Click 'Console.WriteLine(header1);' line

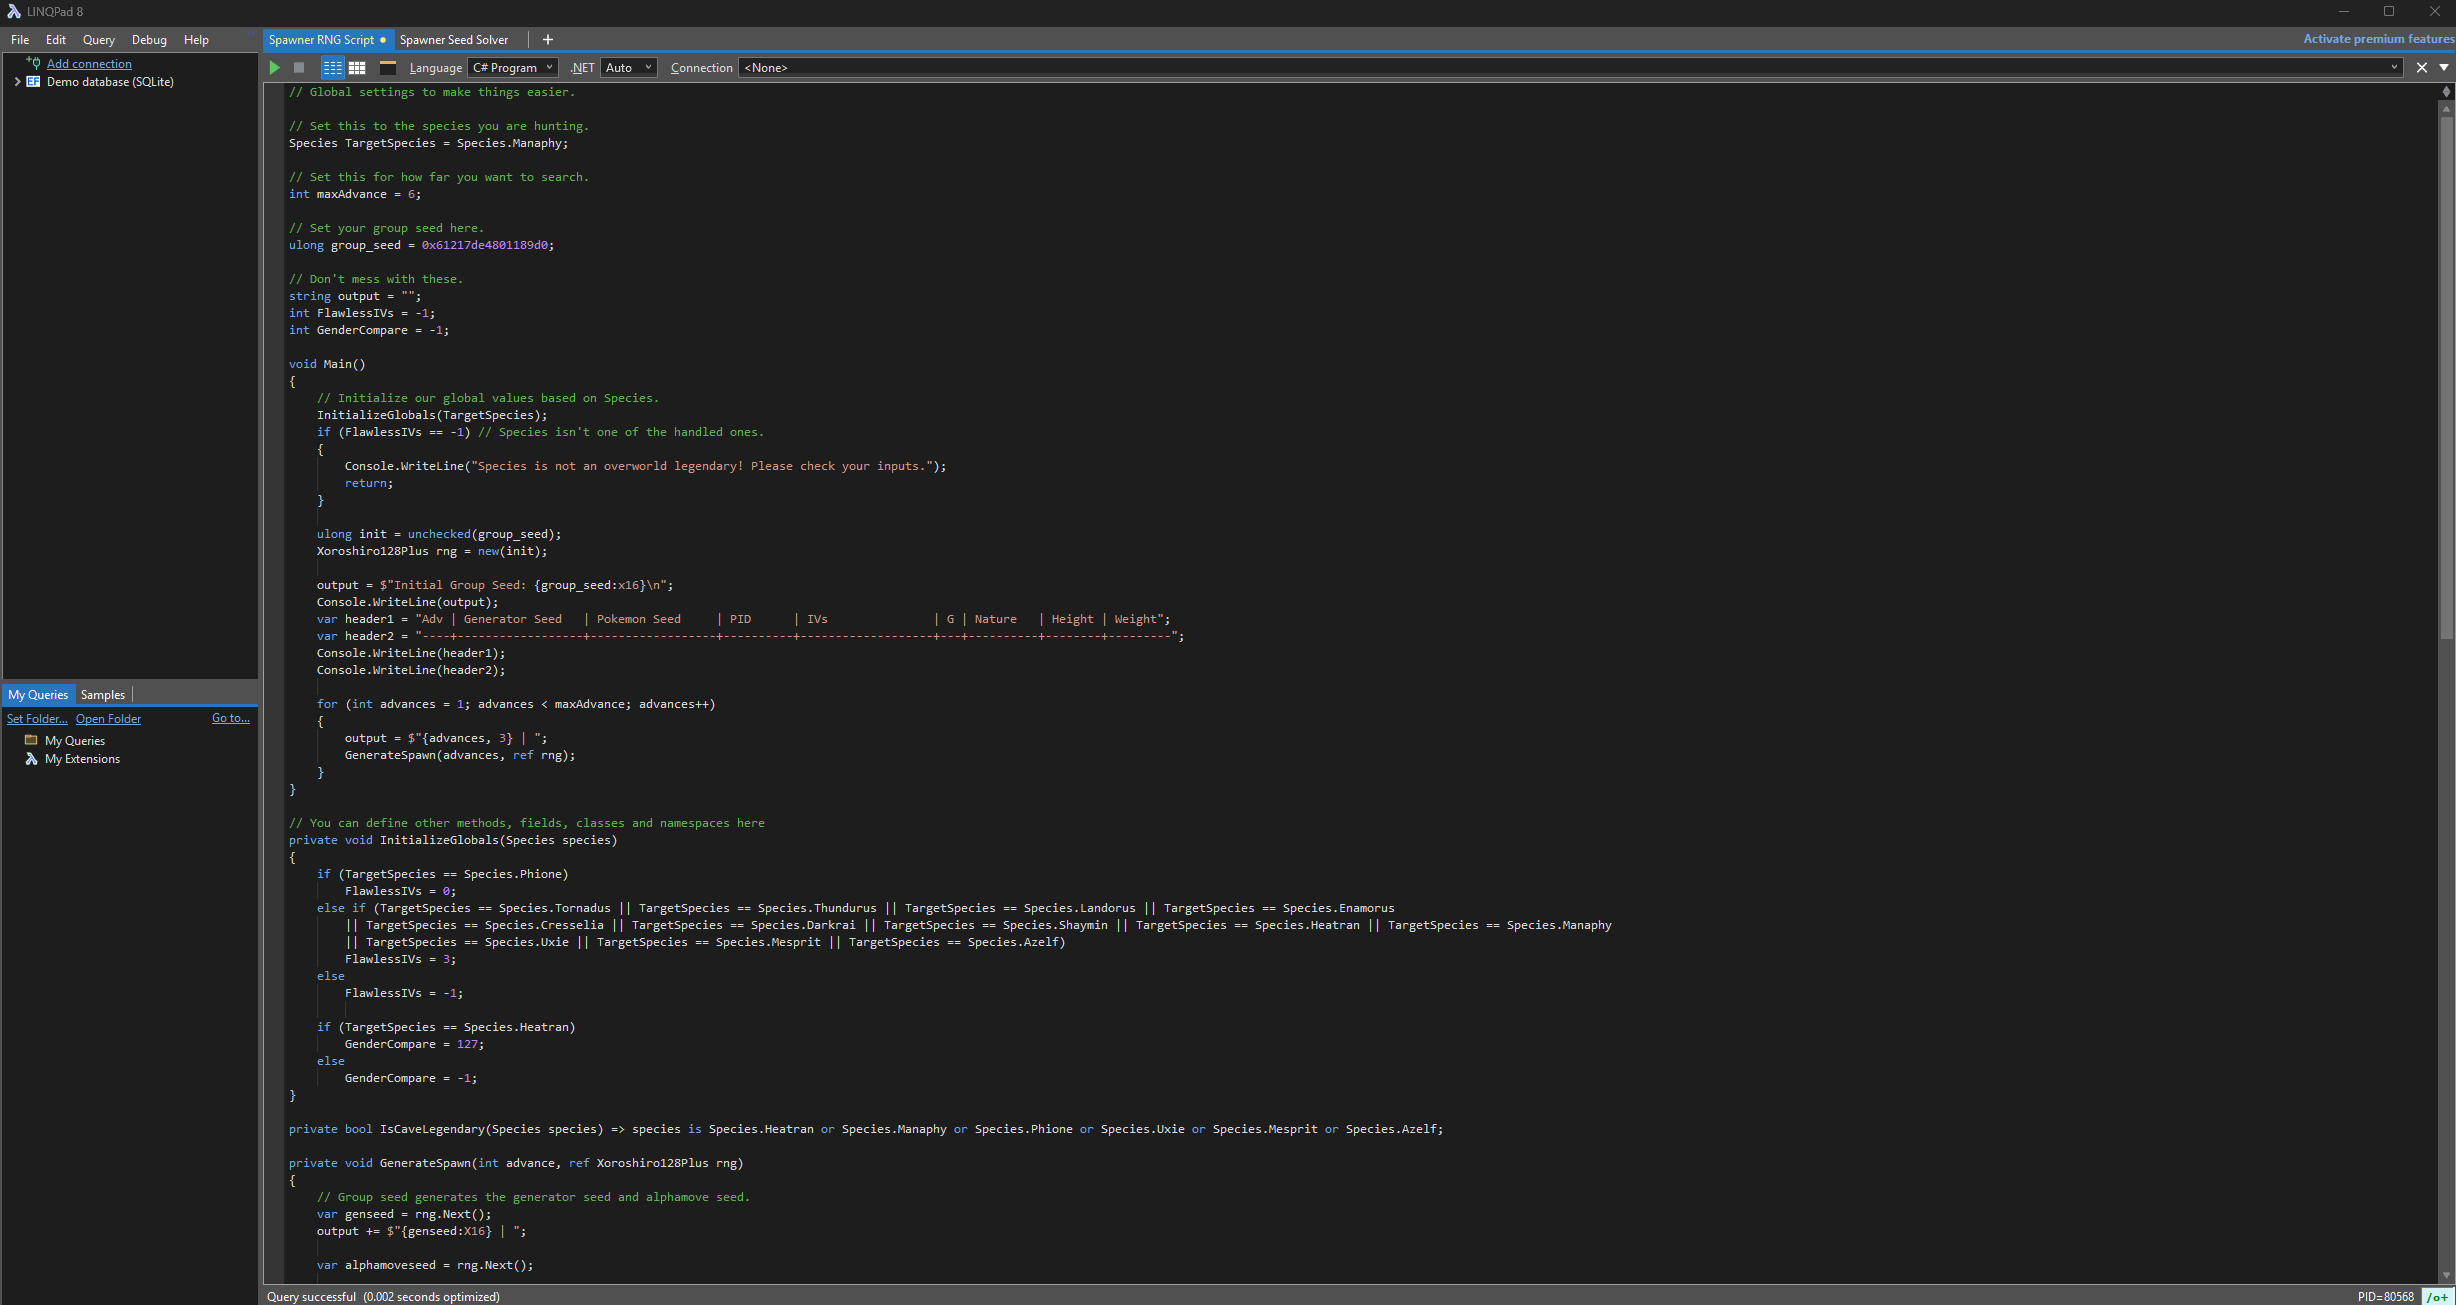[411, 653]
